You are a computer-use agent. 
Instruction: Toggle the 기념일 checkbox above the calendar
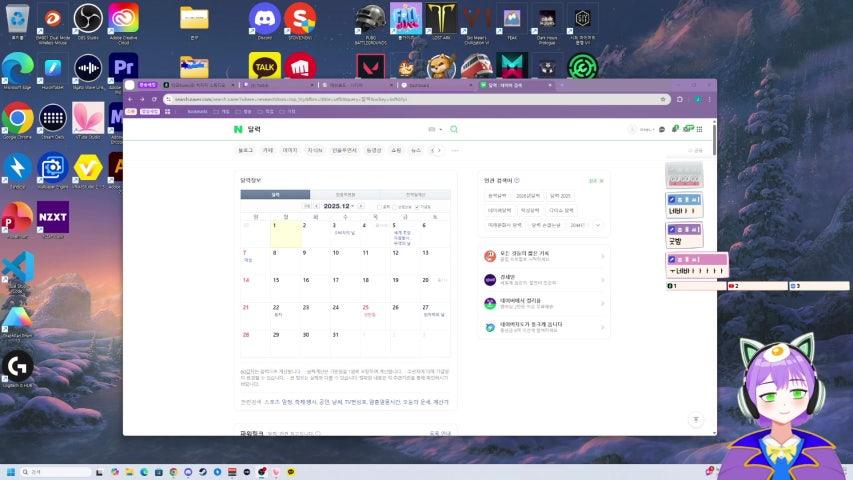[x=418, y=206]
